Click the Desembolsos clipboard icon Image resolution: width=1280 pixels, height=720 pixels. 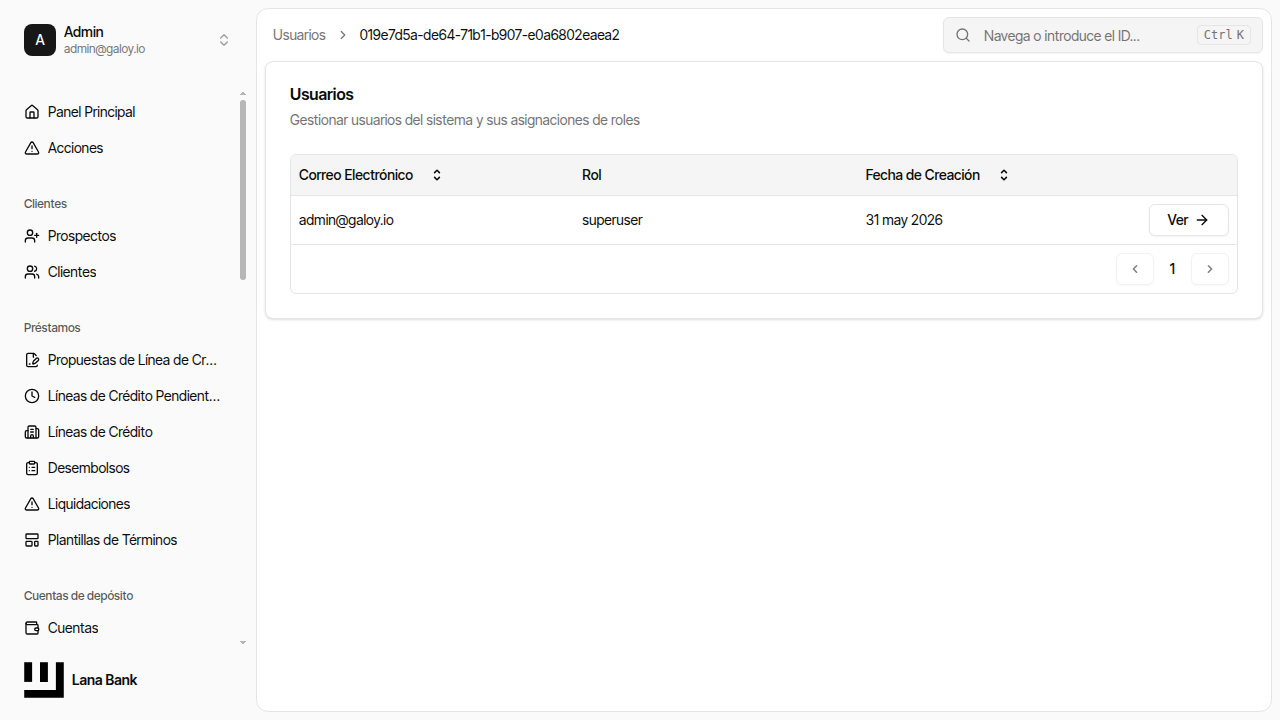pyautogui.click(x=32, y=468)
